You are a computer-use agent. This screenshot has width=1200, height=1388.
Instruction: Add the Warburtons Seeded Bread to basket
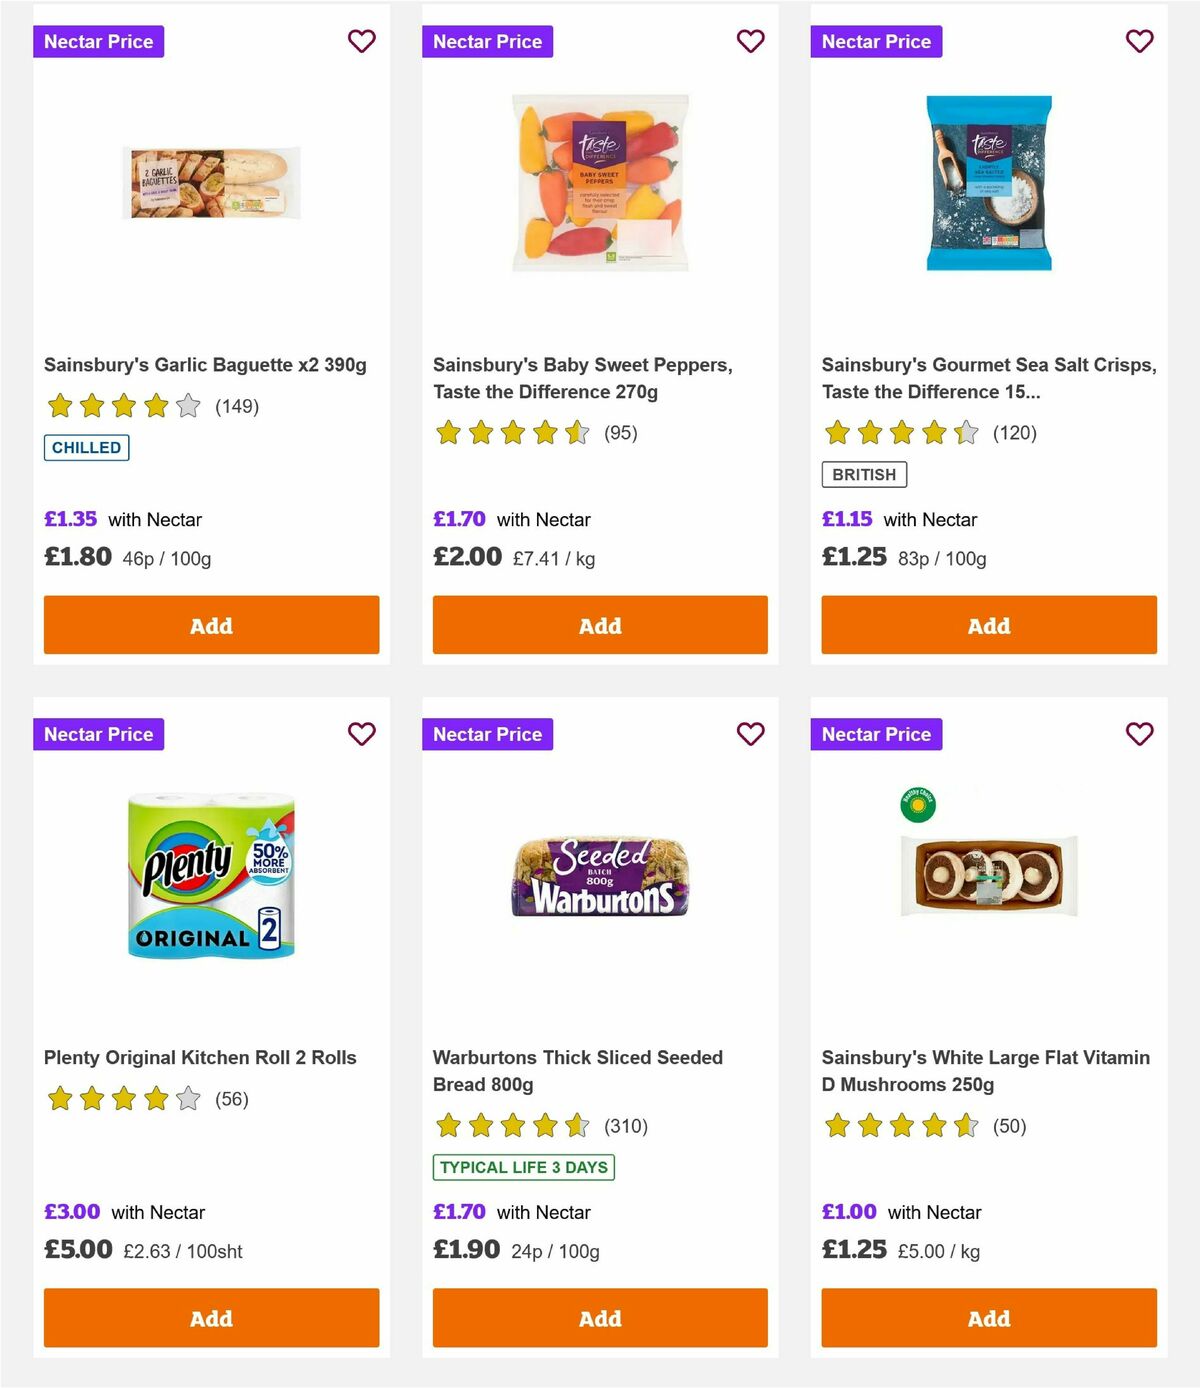click(x=599, y=1318)
